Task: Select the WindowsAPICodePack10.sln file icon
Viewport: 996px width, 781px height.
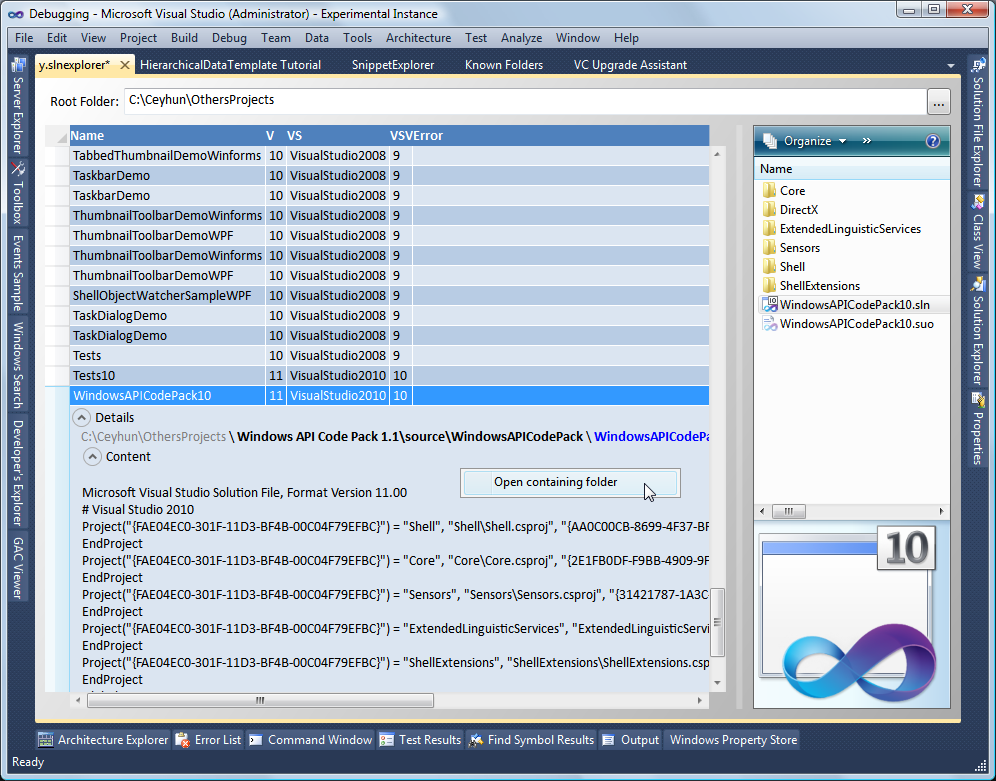Action: [769, 305]
